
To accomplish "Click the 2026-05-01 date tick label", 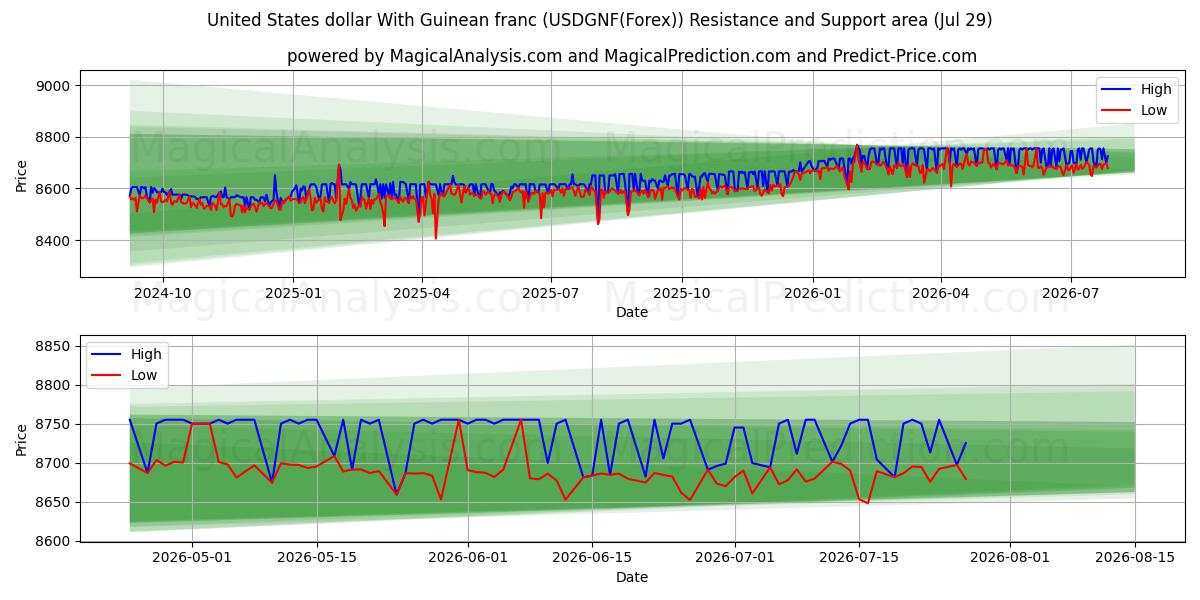I will [192, 558].
